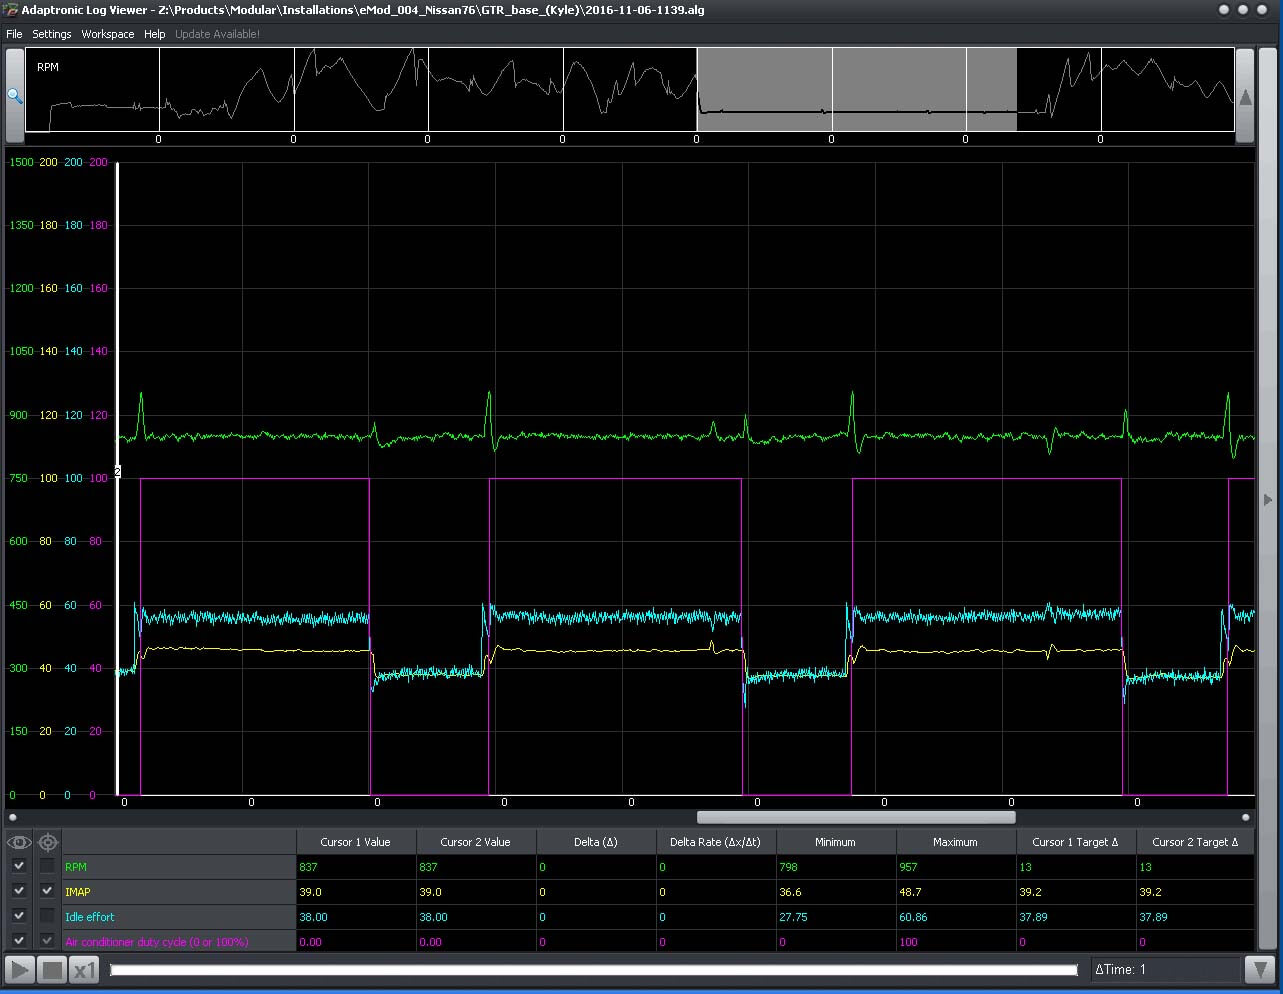The image size is (1283, 994).
Task: Toggle target checkbox for Air conditioner duty cycle
Action: [47, 941]
